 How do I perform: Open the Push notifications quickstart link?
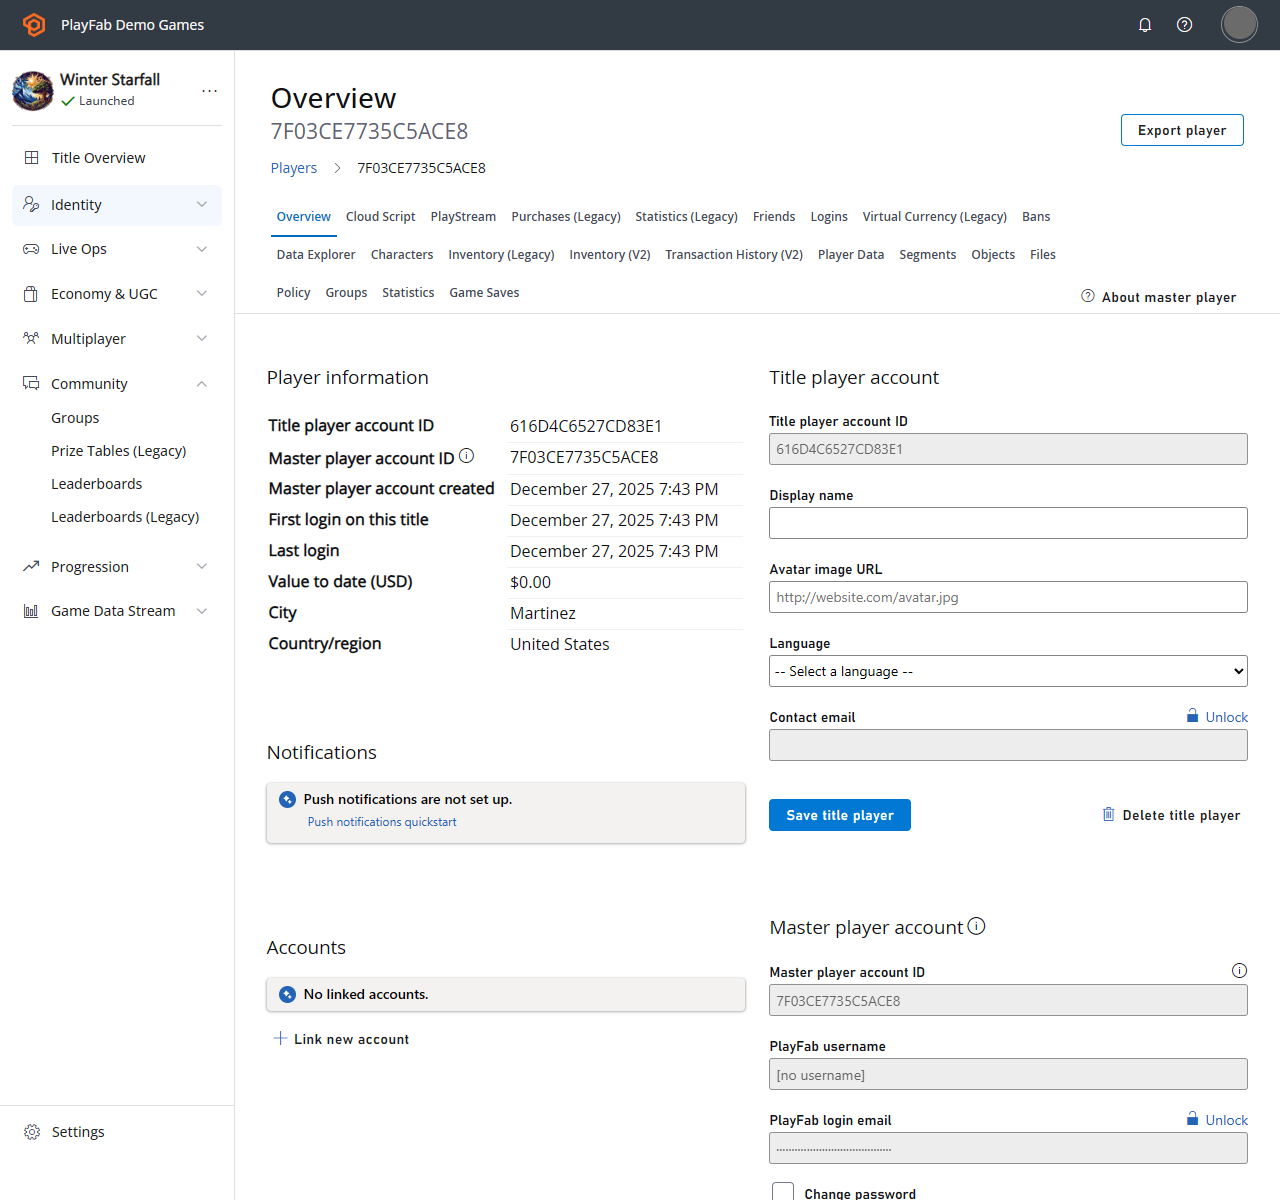click(x=382, y=822)
